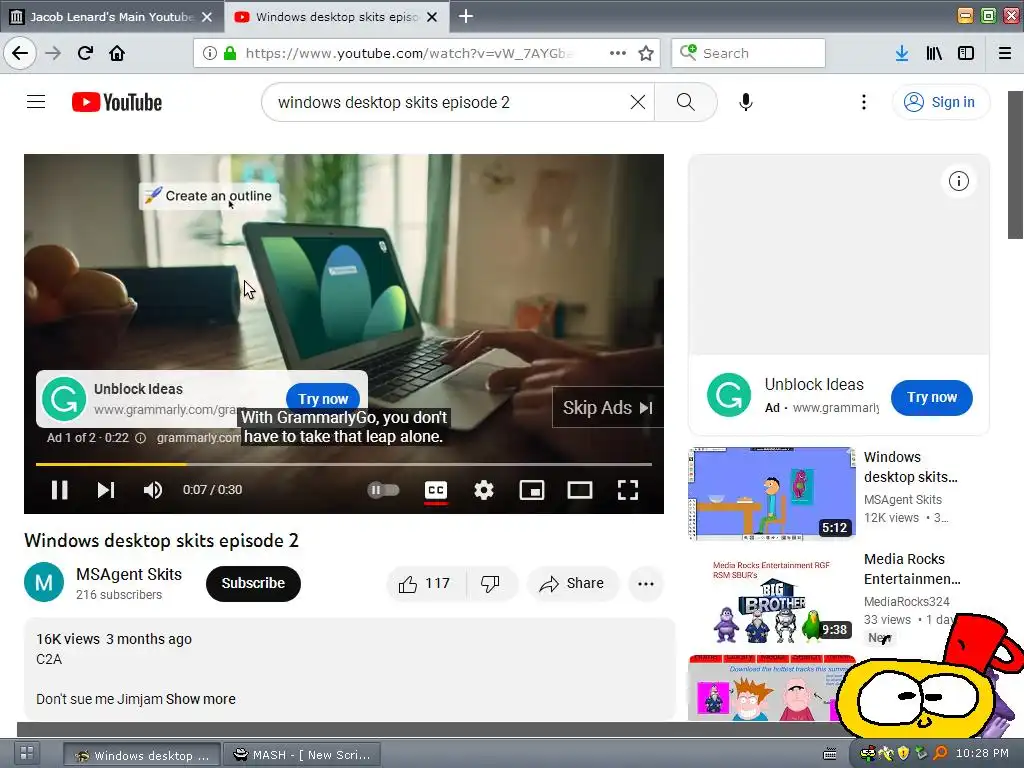Go to YouTube home via logo
The height and width of the screenshot is (768, 1024).
(x=117, y=102)
